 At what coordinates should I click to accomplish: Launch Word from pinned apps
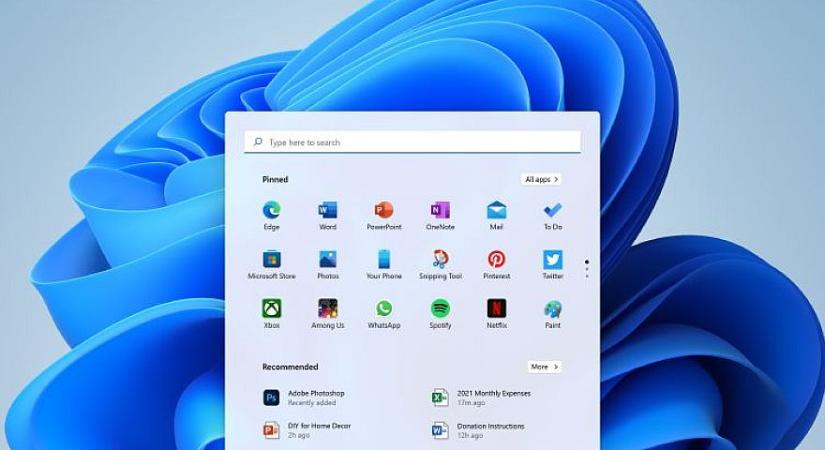pyautogui.click(x=327, y=211)
